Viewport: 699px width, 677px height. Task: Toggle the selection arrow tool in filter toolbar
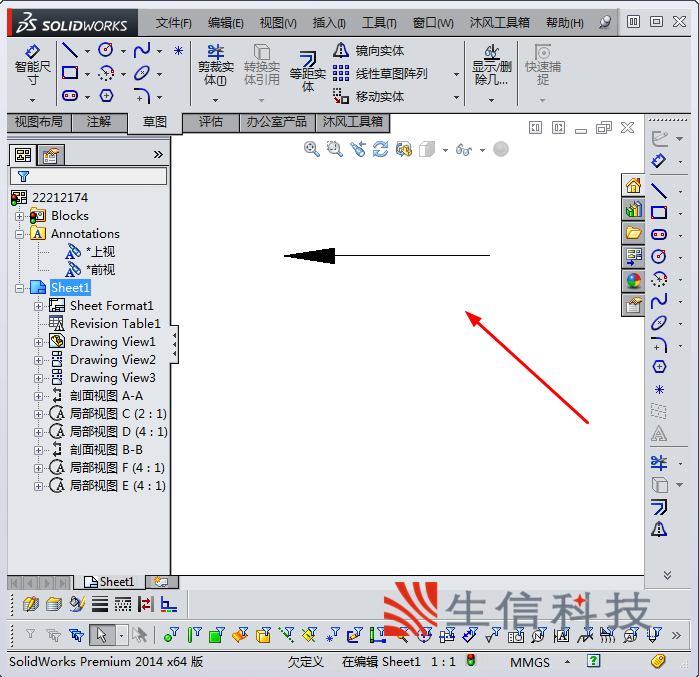[102, 635]
